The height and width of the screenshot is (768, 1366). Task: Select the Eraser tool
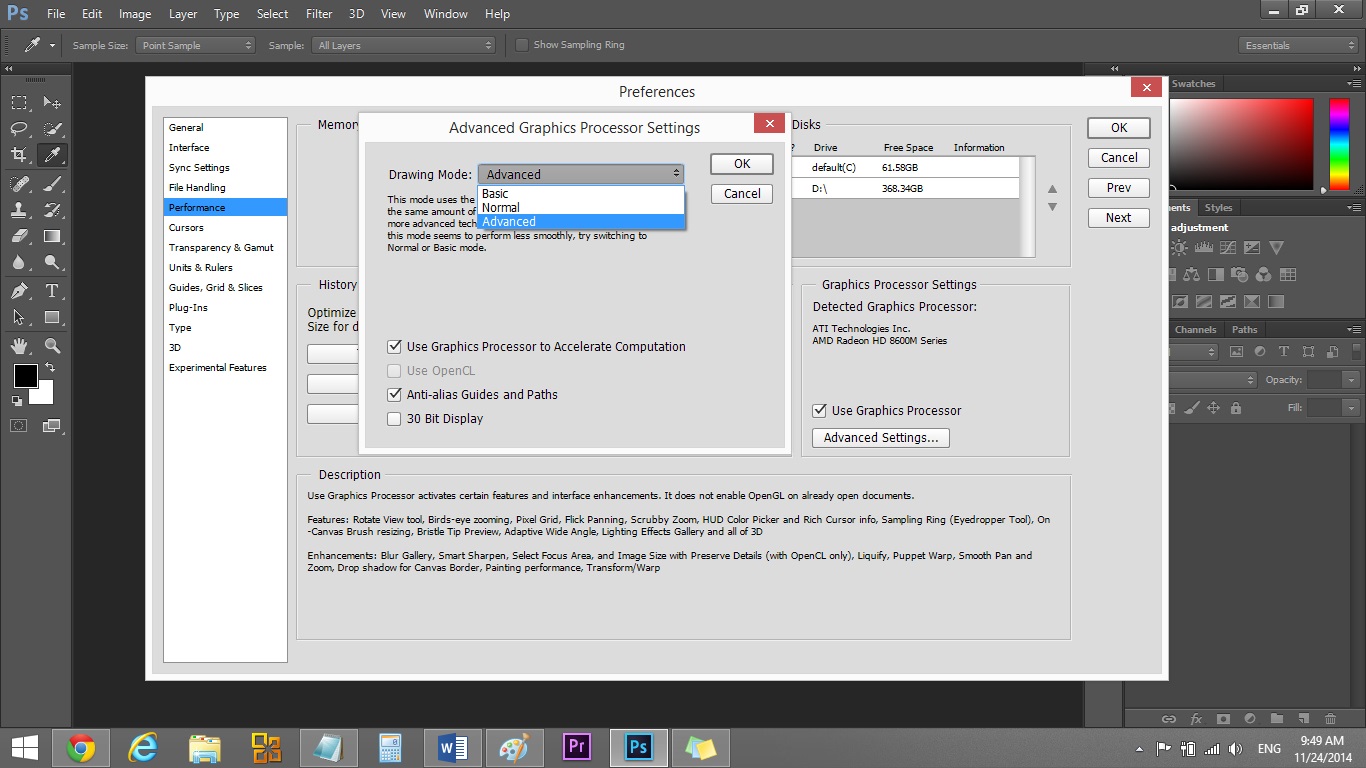pos(19,236)
